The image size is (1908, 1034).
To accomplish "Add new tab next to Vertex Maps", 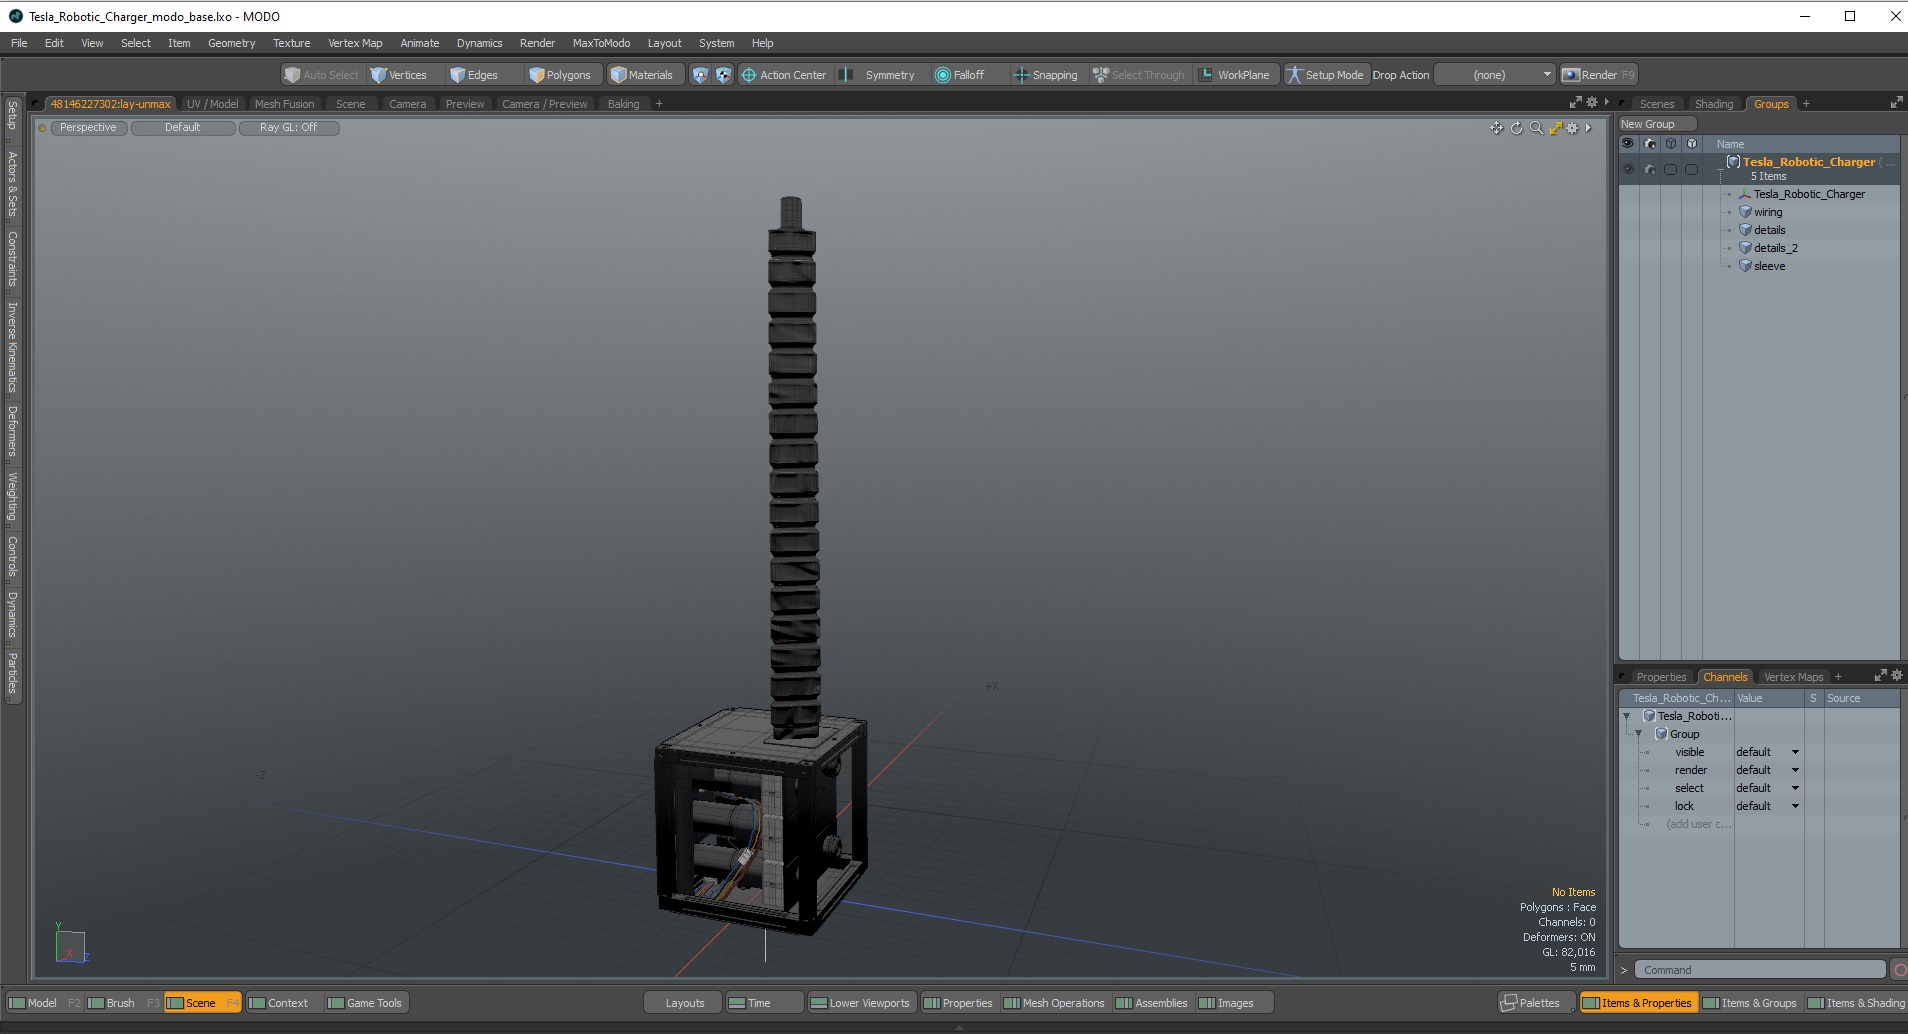I will click(x=1838, y=677).
